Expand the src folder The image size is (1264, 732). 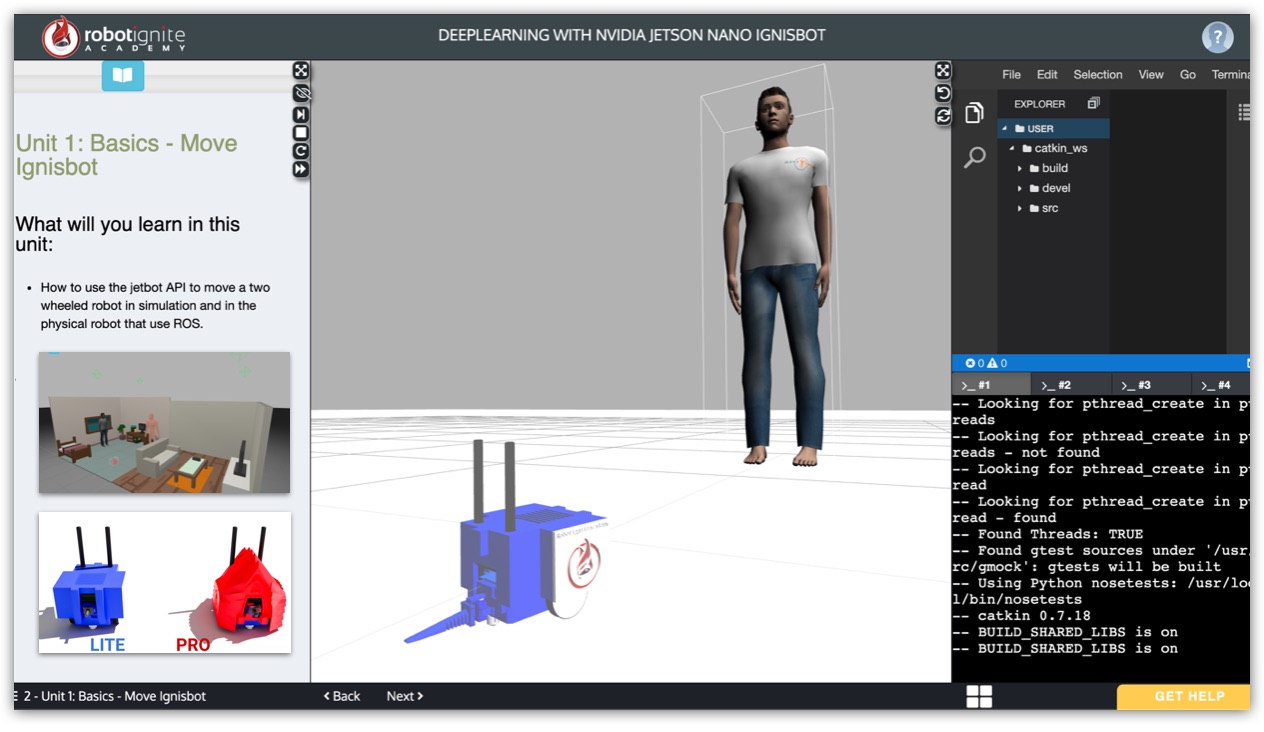point(1053,208)
